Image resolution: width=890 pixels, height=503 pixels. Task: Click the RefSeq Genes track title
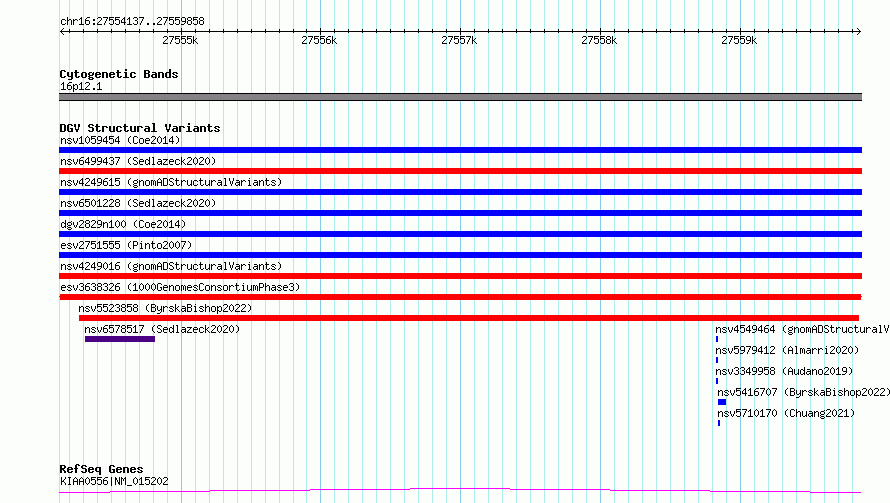(101, 469)
